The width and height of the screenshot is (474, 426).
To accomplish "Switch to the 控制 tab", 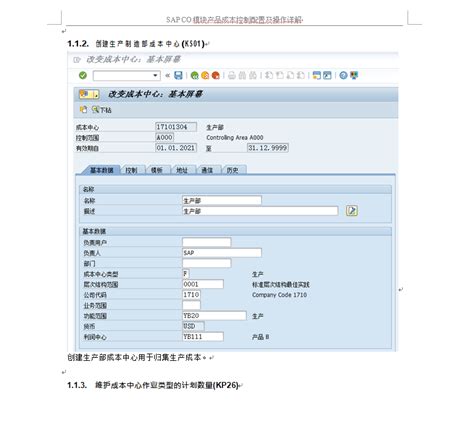I will pos(131,170).
